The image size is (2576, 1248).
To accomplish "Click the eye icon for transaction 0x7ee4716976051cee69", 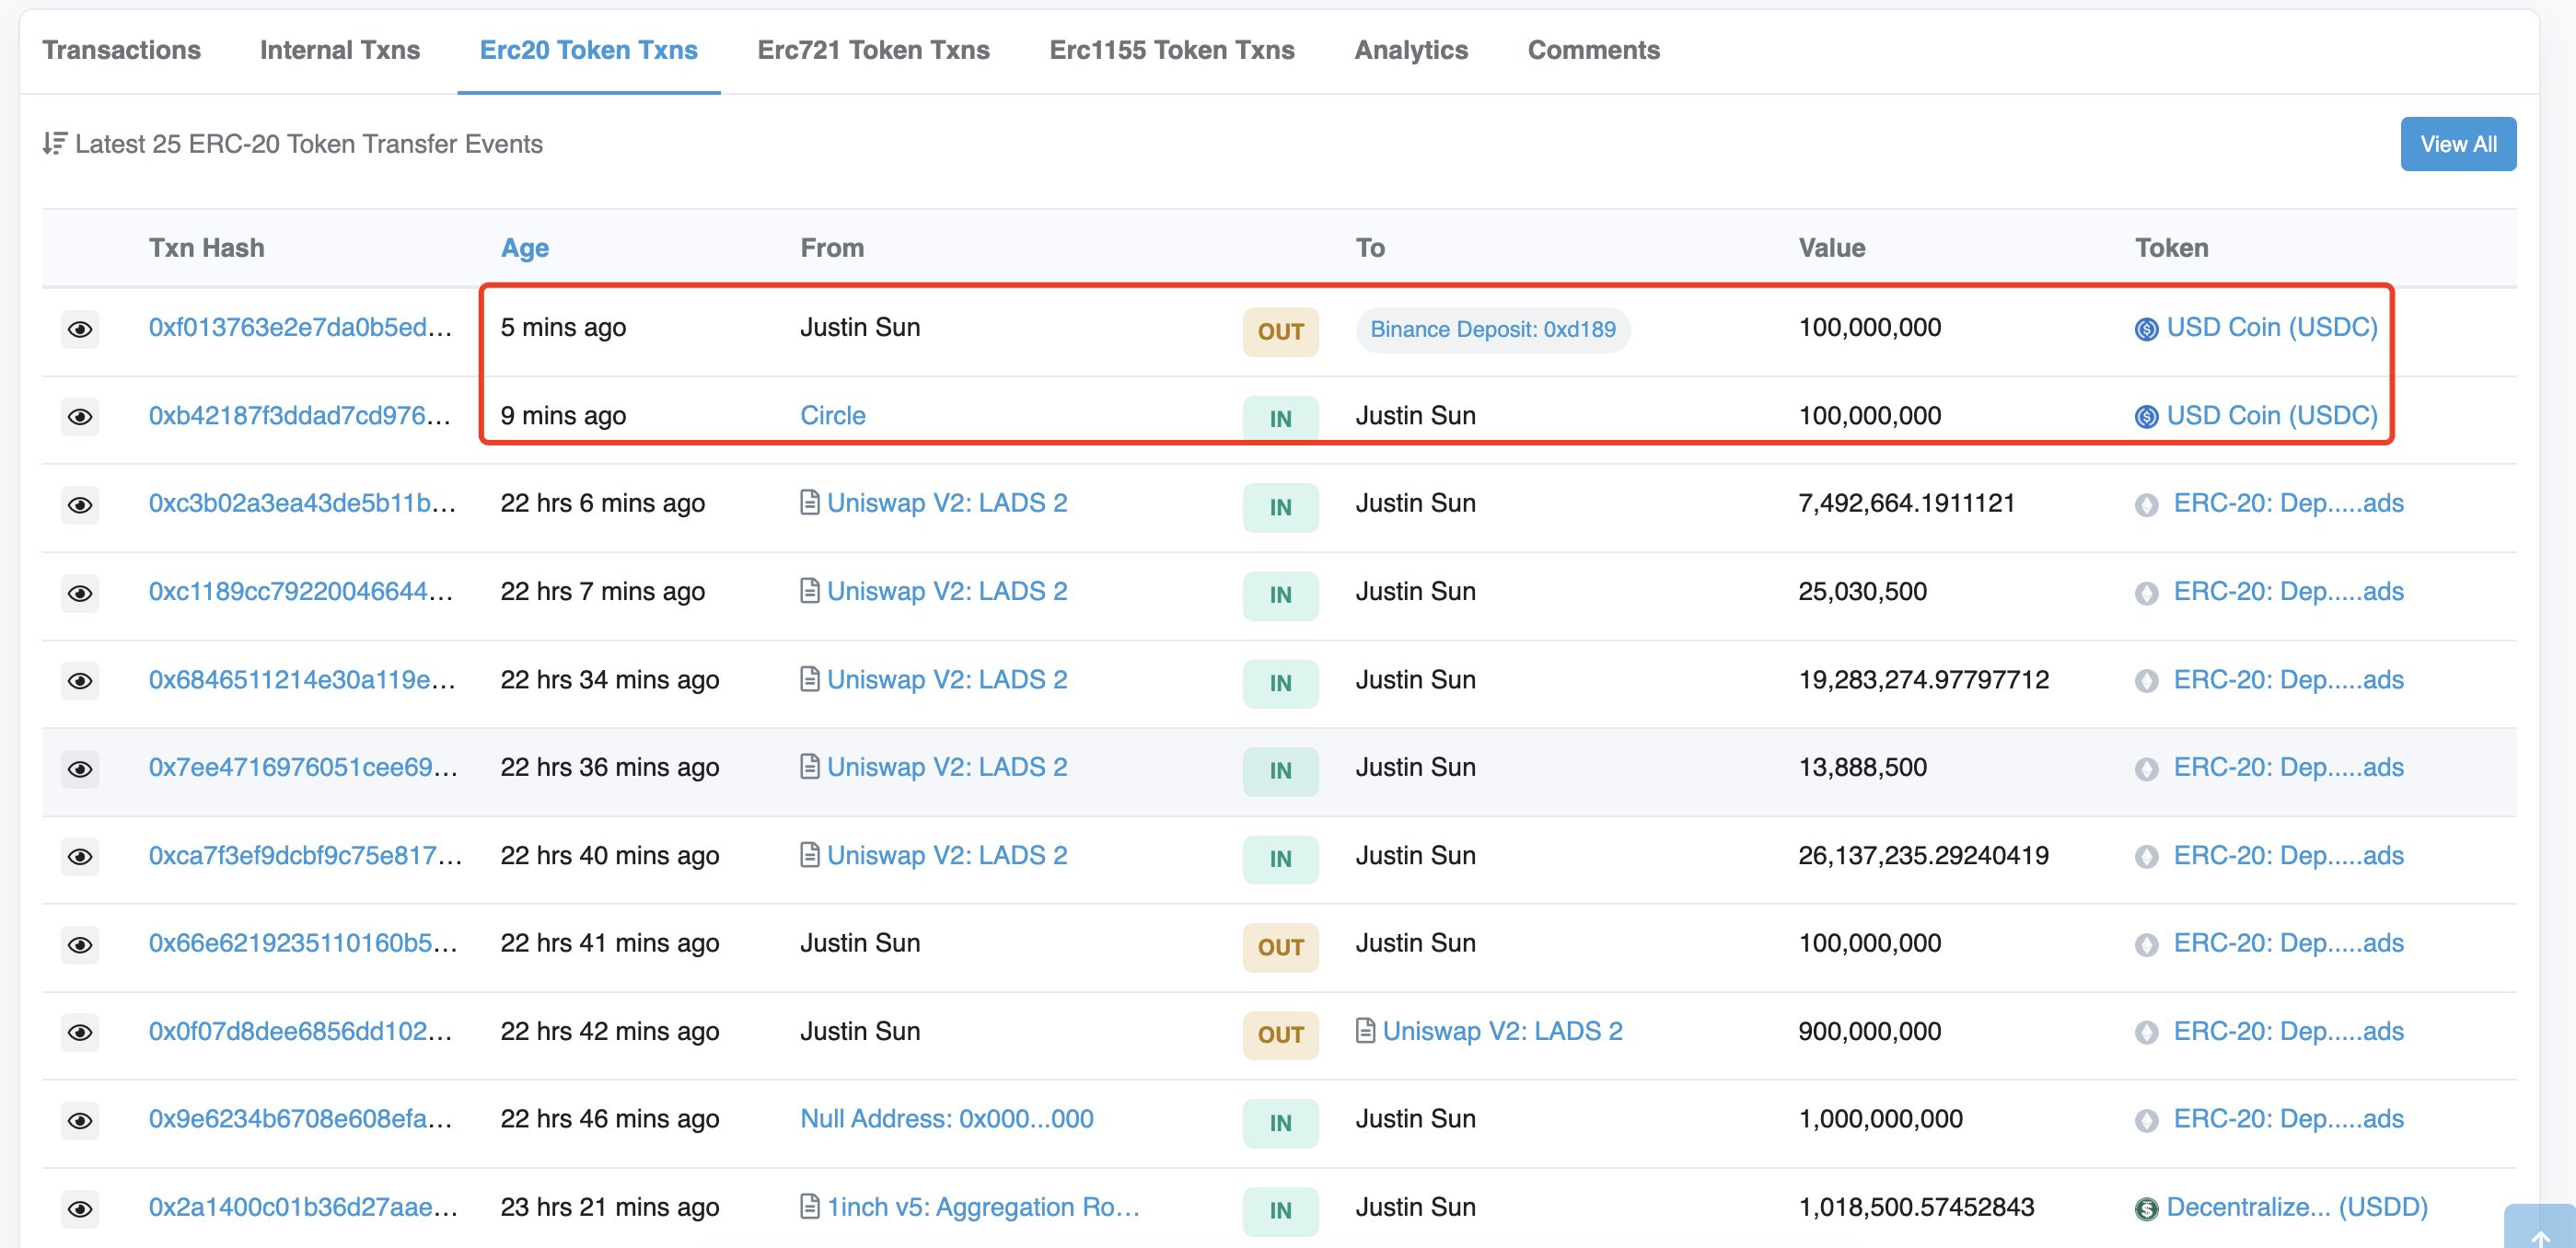I will click(80, 769).
